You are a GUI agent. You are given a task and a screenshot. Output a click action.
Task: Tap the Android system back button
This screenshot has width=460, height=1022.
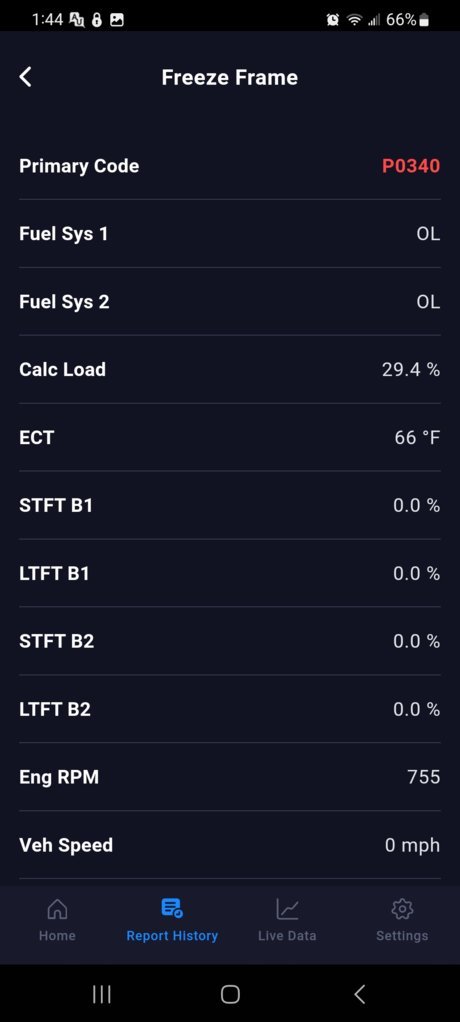(358, 994)
